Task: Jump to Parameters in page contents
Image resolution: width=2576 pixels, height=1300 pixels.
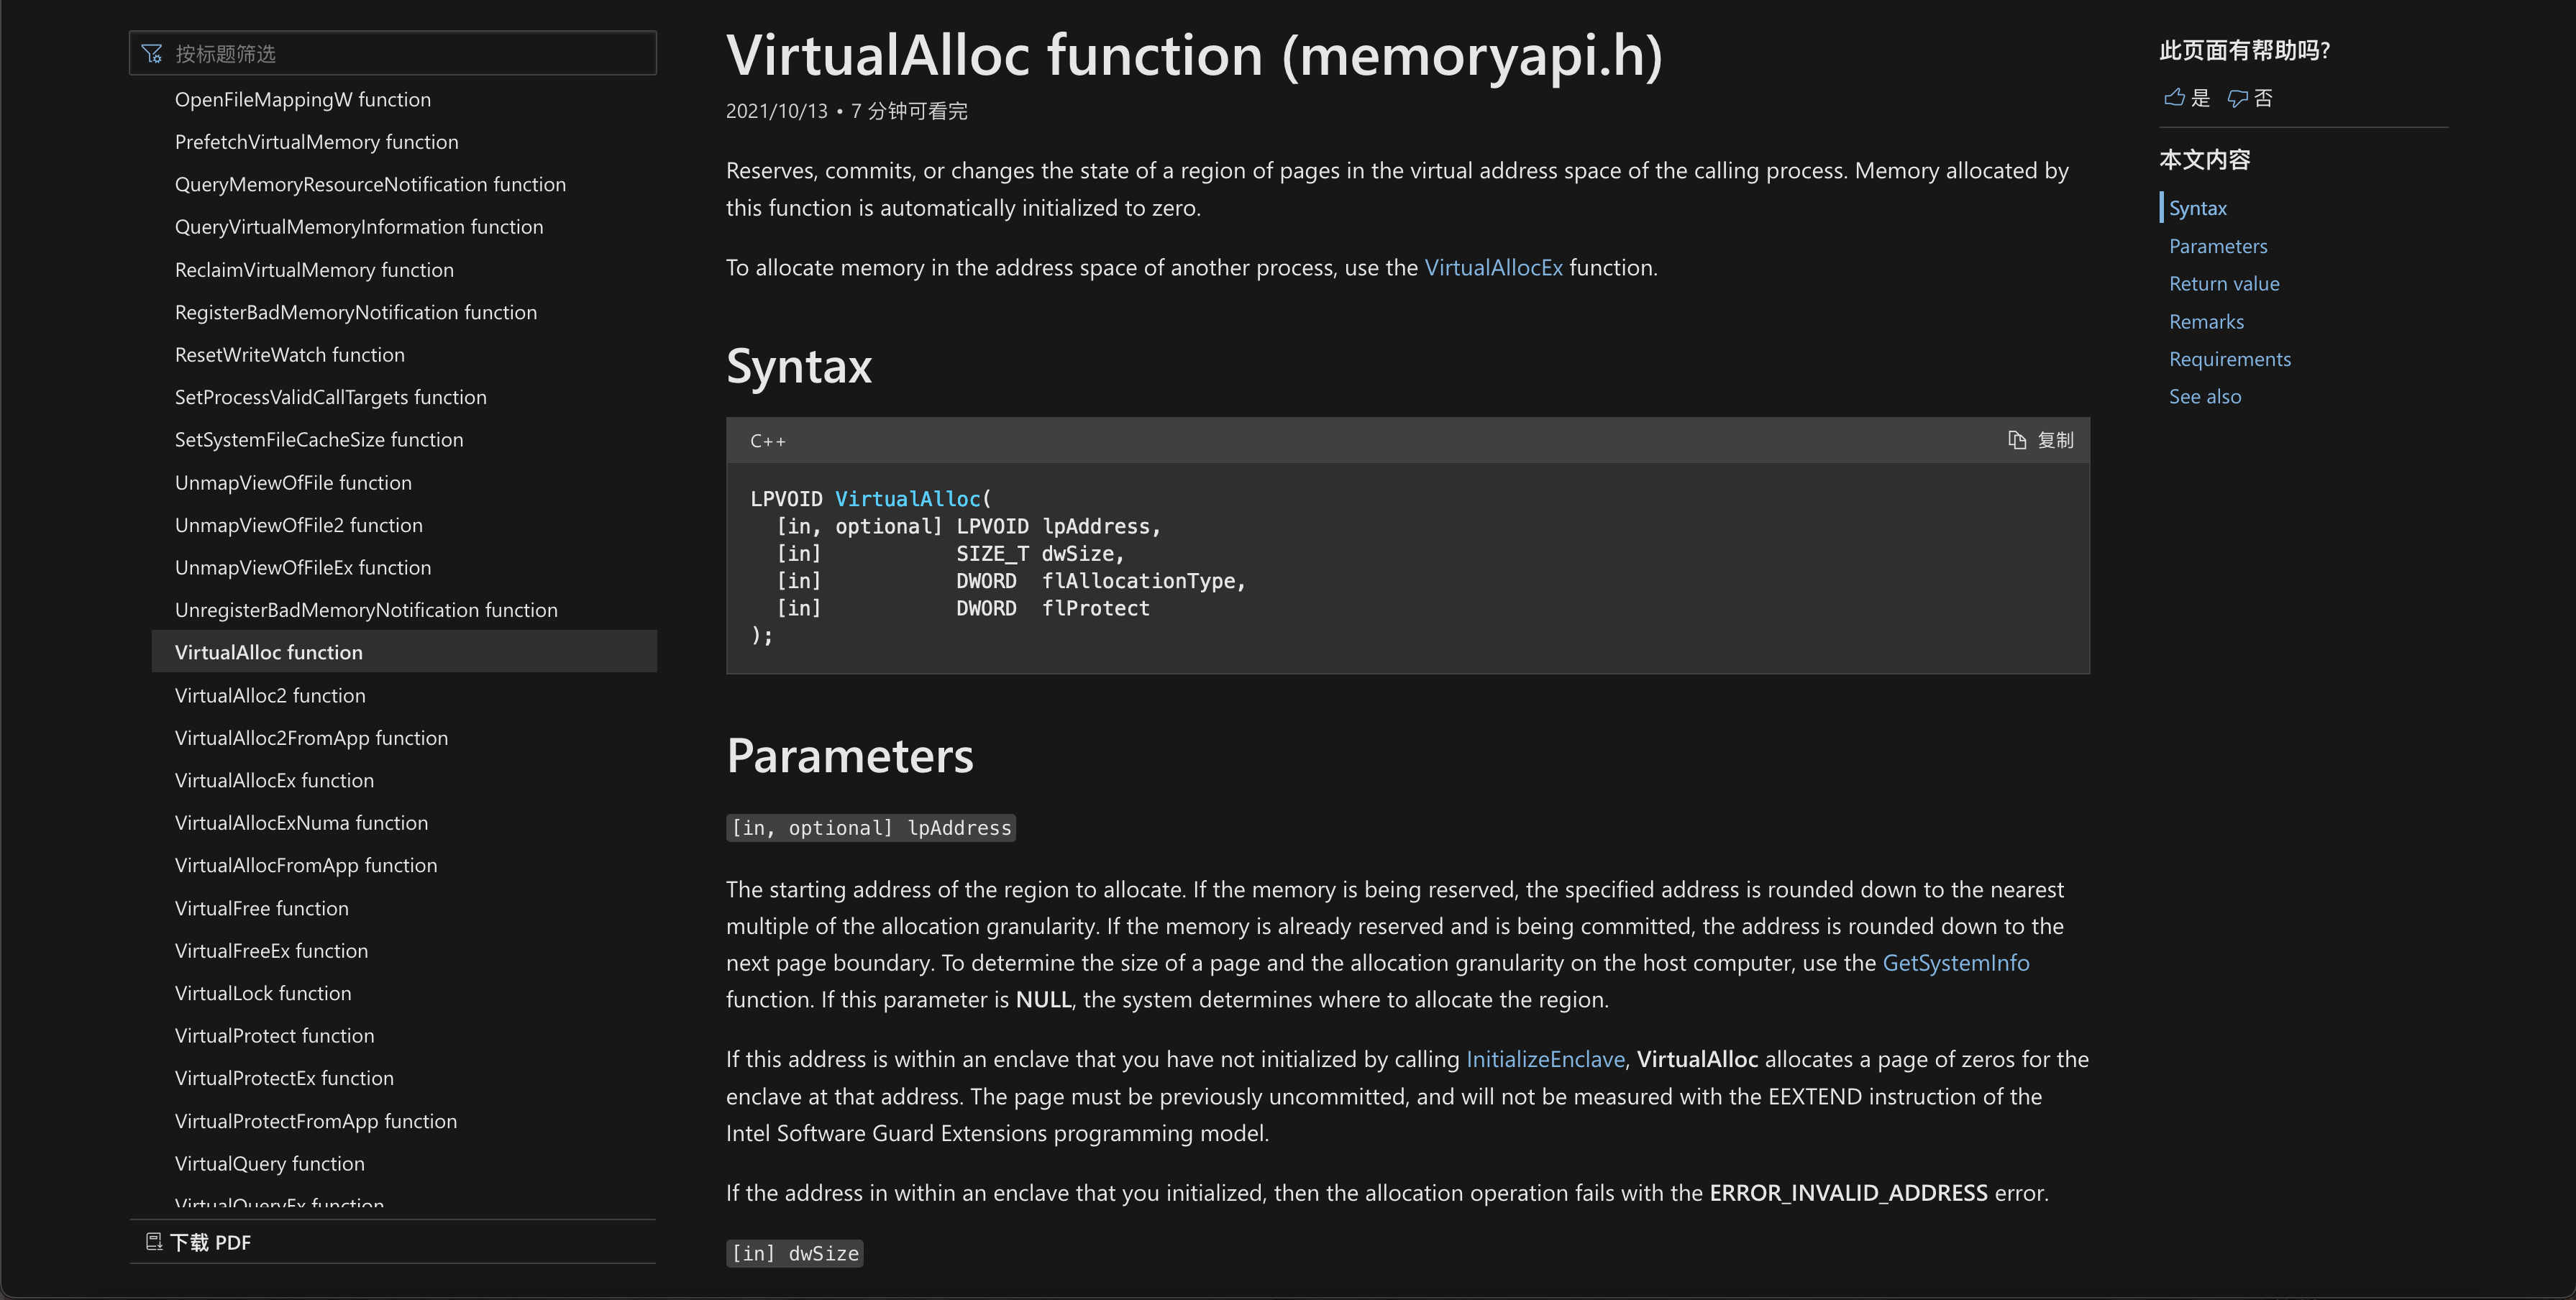Action: (x=2217, y=246)
